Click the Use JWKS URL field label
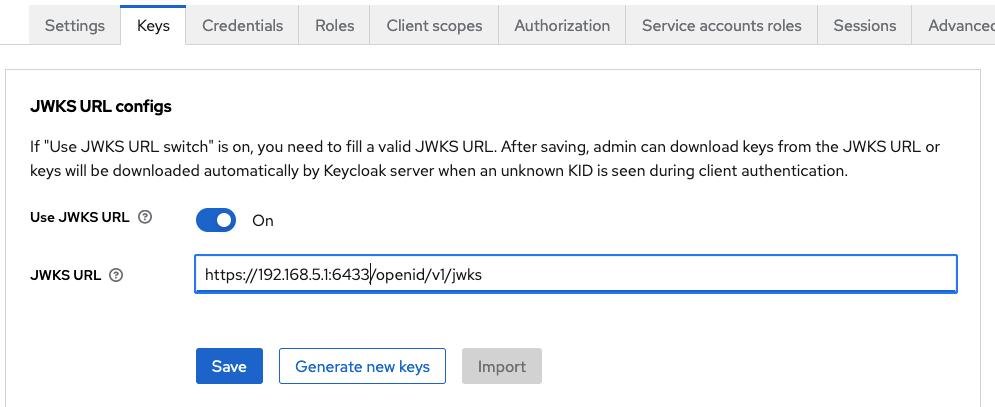The image size is (995, 407). pyautogui.click(x=79, y=218)
